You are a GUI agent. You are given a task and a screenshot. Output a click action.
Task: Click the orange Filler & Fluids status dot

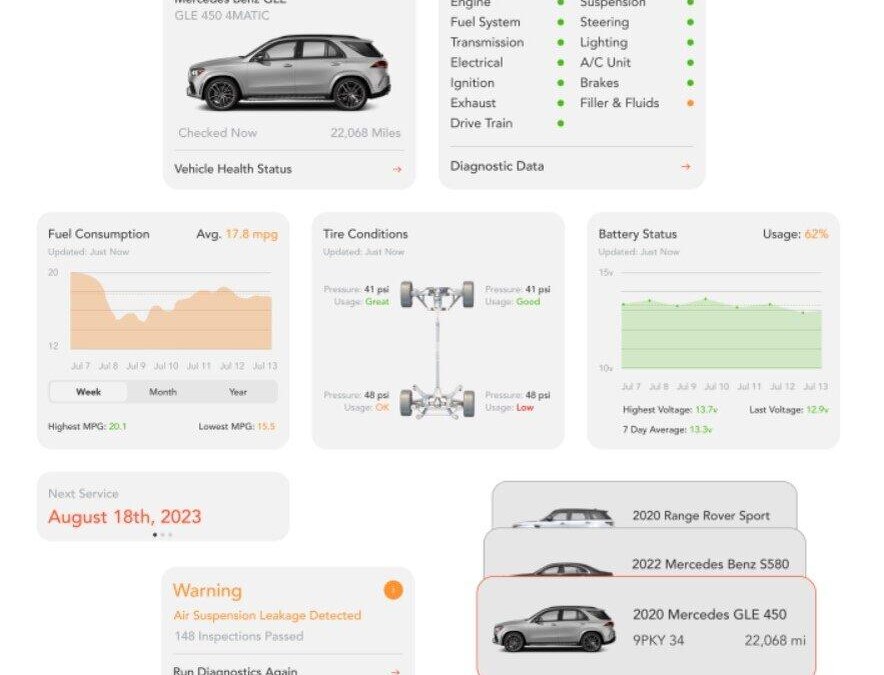[x=690, y=103]
